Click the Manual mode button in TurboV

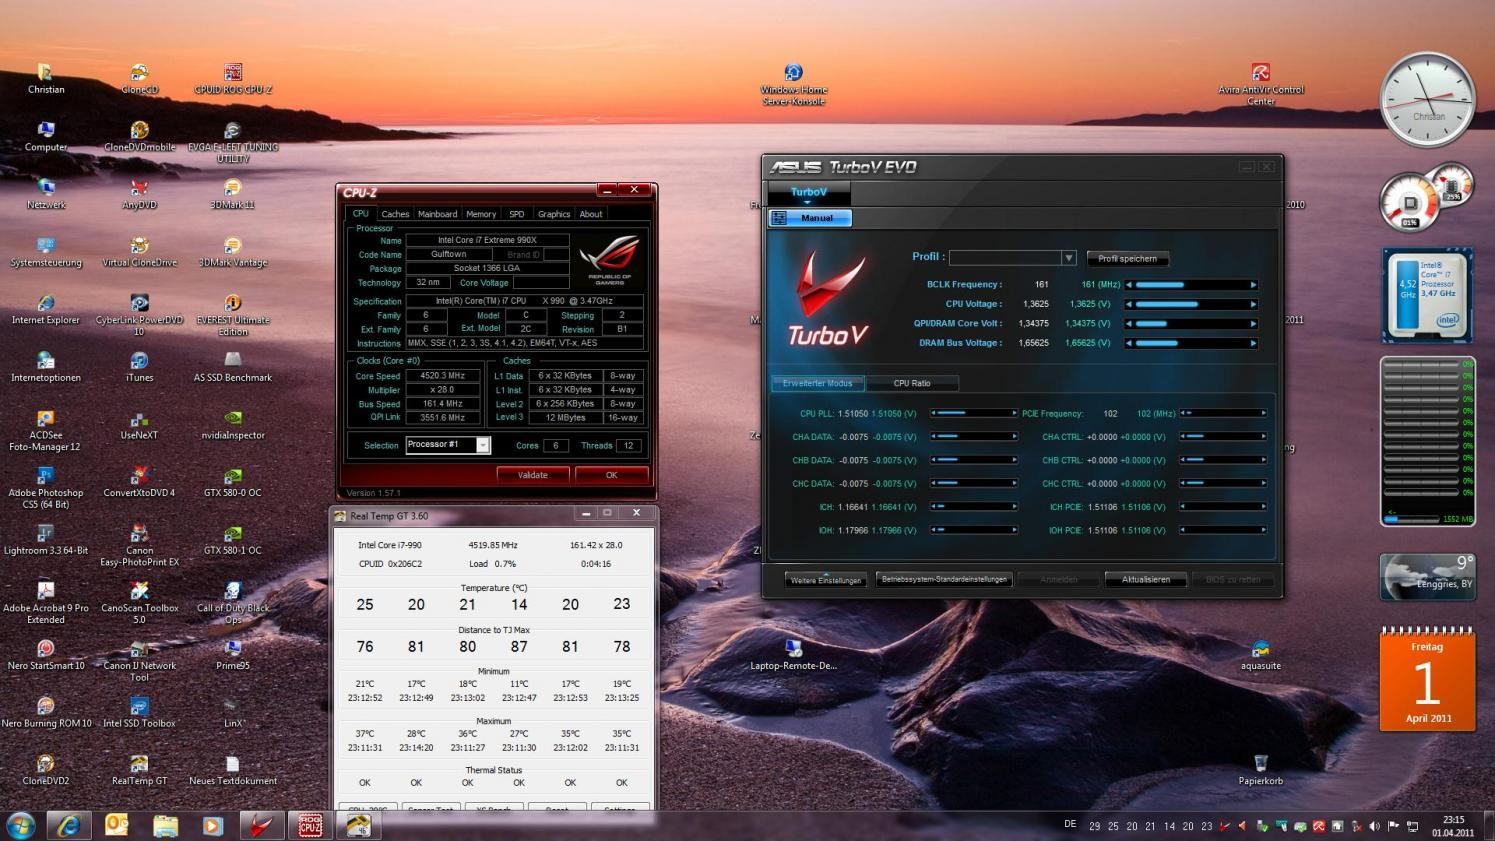(x=810, y=218)
